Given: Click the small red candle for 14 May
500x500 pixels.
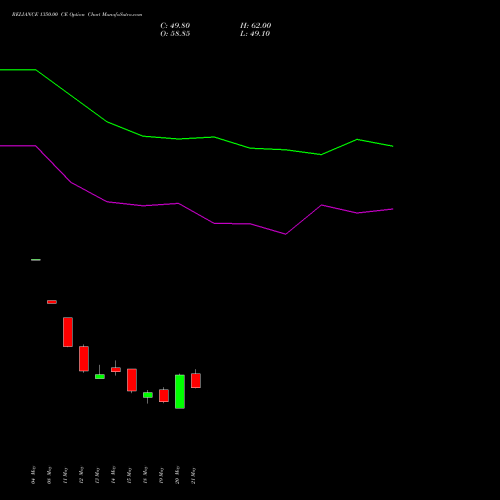Looking at the screenshot, I should click(116, 369).
